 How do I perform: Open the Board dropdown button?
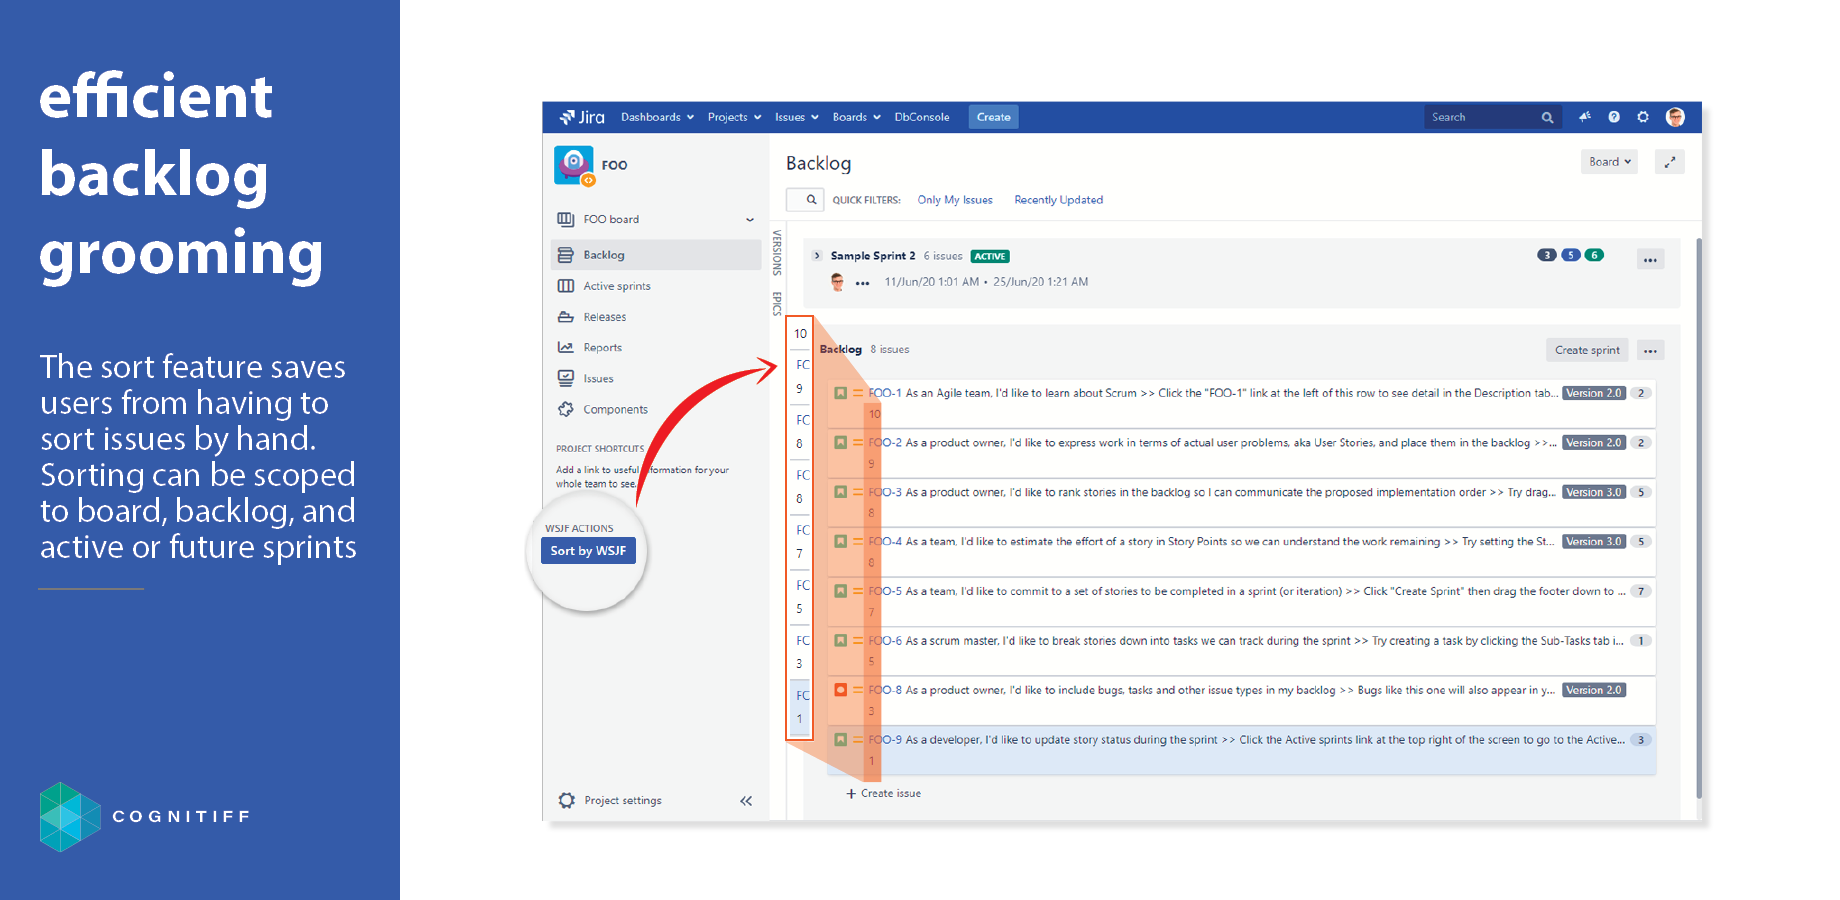click(x=1609, y=162)
